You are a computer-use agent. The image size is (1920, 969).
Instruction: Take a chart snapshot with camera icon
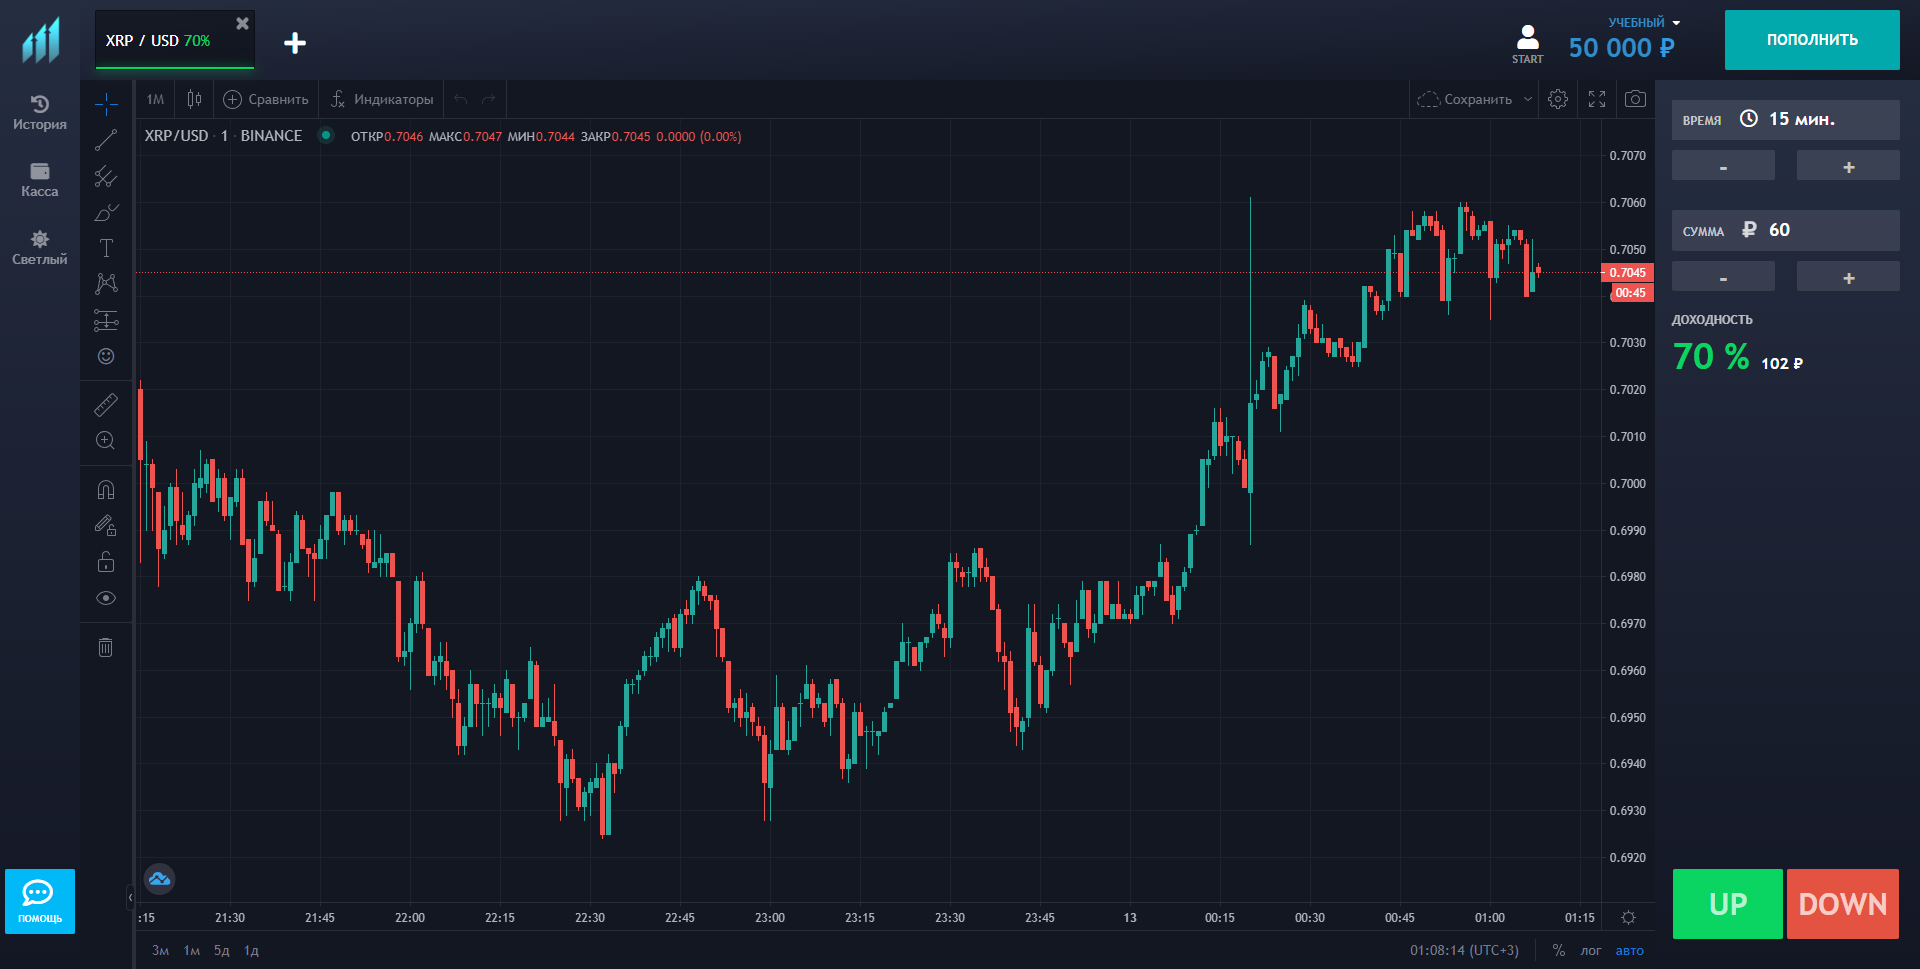tap(1635, 99)
